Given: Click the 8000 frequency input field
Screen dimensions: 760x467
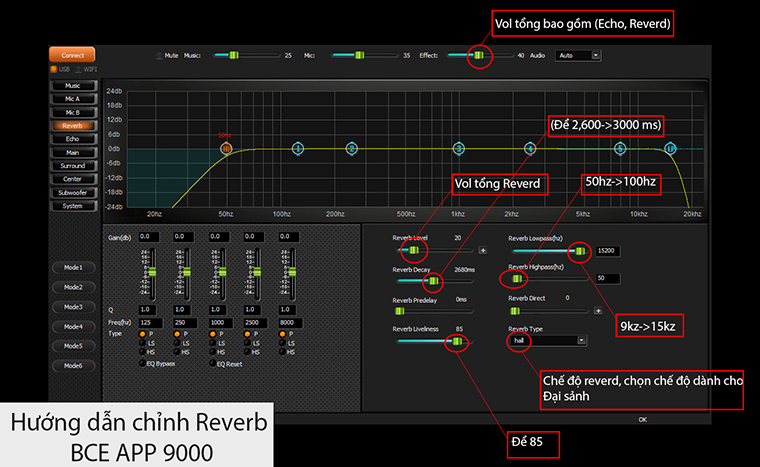Looking at the screenshot, I should point(290,323).
